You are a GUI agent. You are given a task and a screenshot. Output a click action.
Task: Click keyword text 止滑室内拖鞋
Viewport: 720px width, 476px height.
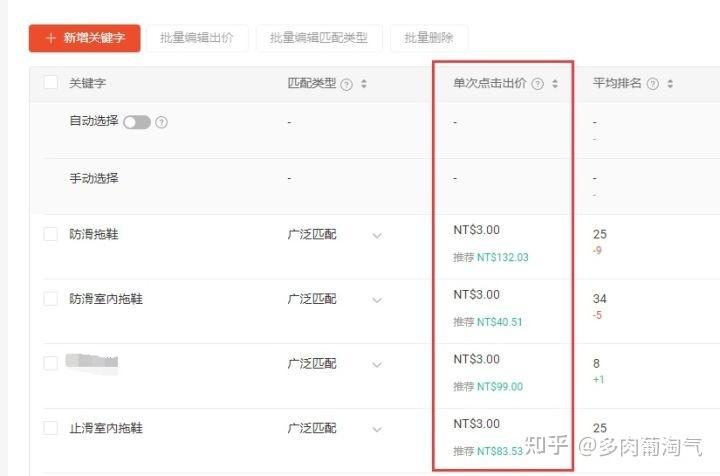106,428
